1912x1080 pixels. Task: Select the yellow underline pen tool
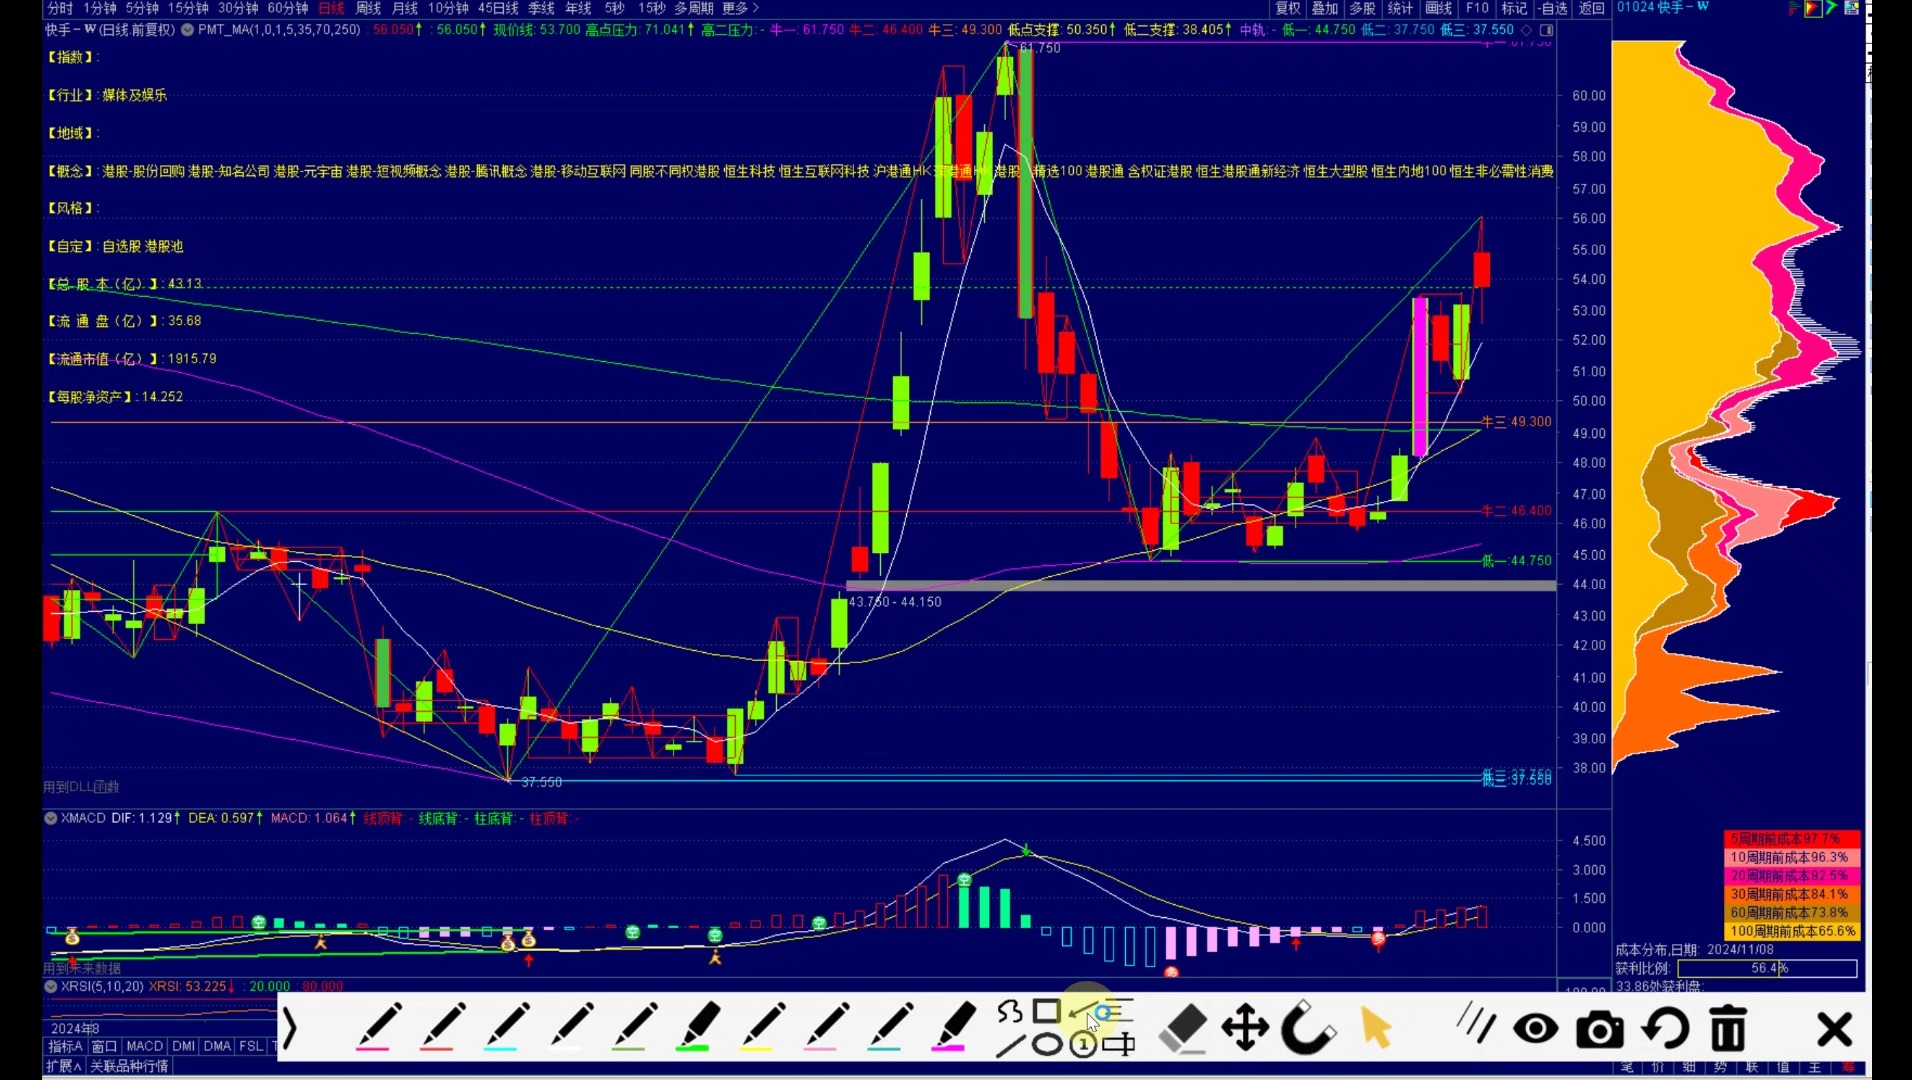pyautogui.click(x=762, y=1027)
